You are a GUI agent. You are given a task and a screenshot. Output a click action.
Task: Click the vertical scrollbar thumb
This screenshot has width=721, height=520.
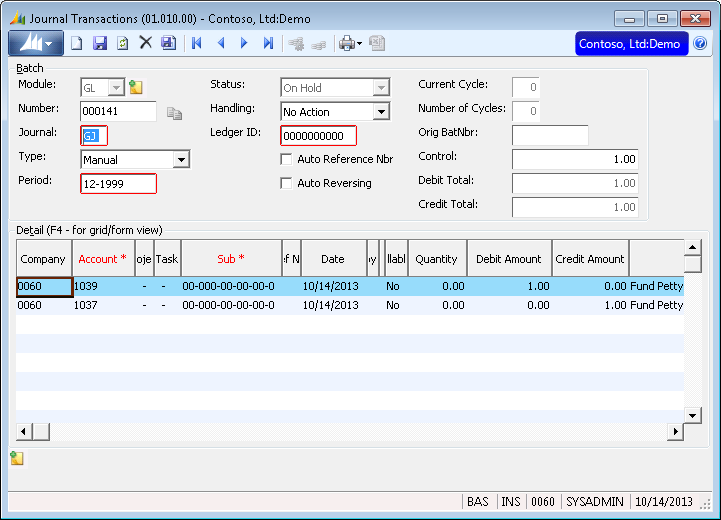point(692,264)
